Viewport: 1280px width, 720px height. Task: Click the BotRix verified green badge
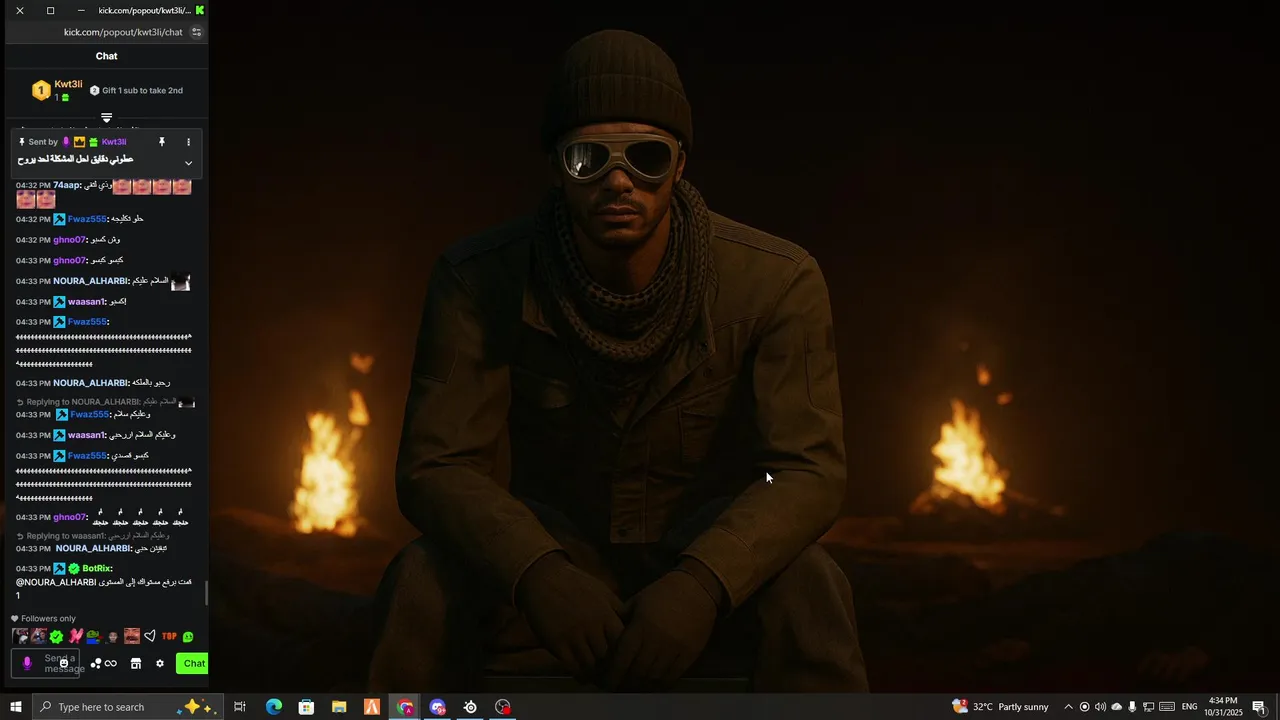pos(74,568)
